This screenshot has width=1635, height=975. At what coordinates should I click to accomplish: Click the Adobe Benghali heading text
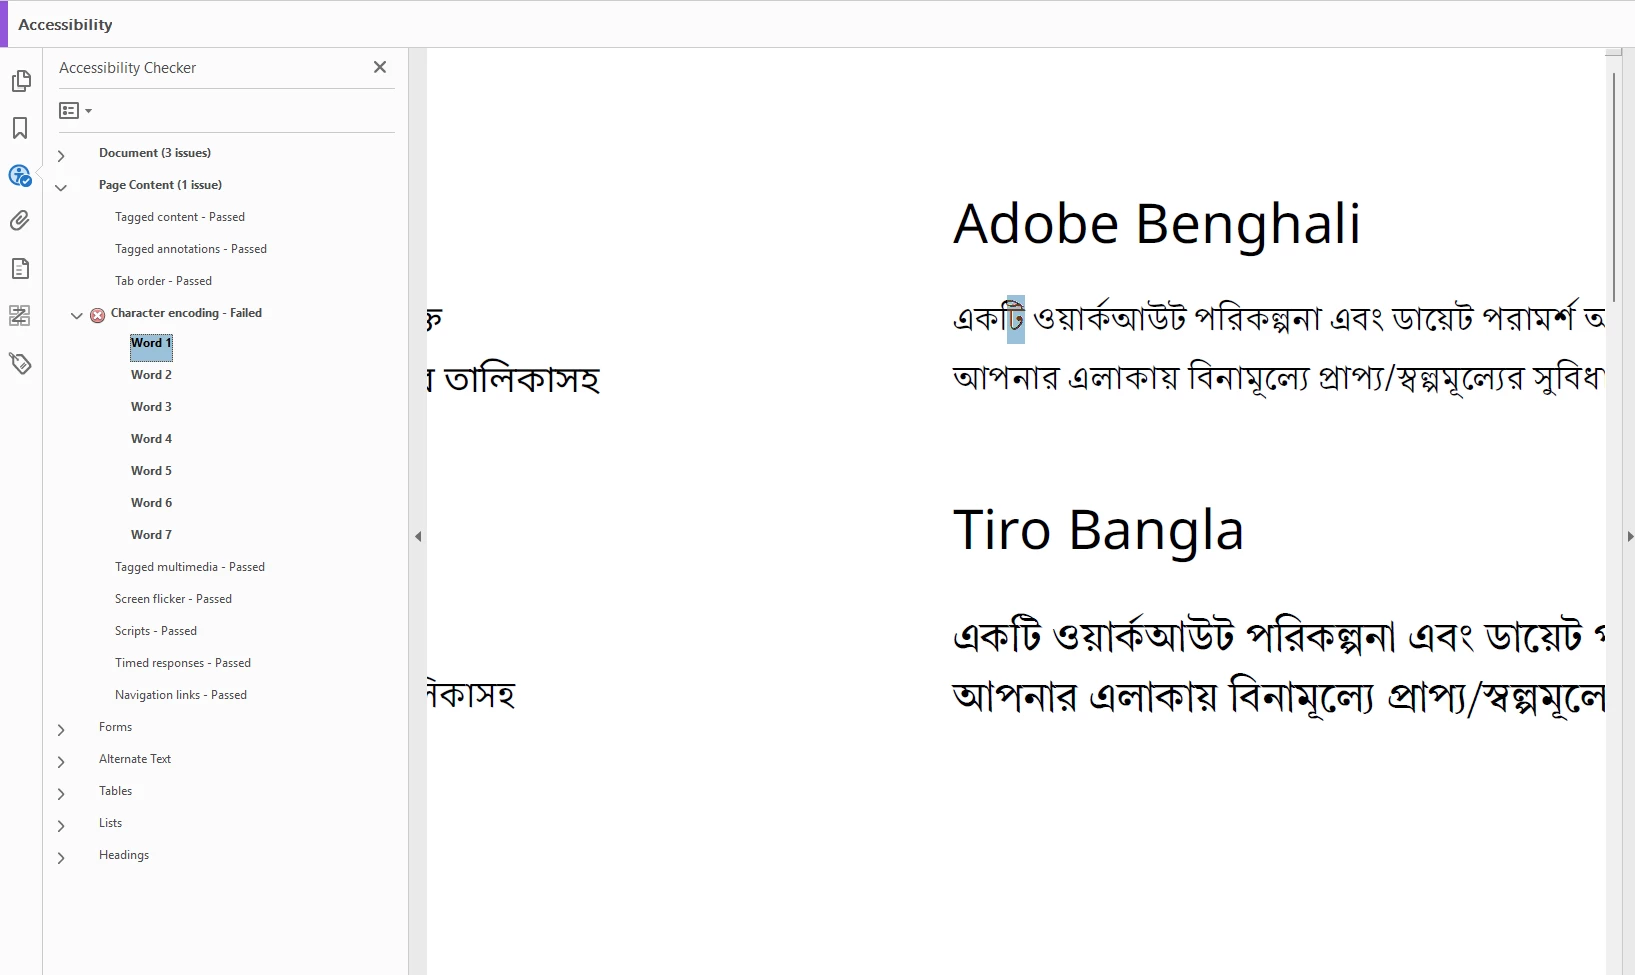click(1157, 224)
